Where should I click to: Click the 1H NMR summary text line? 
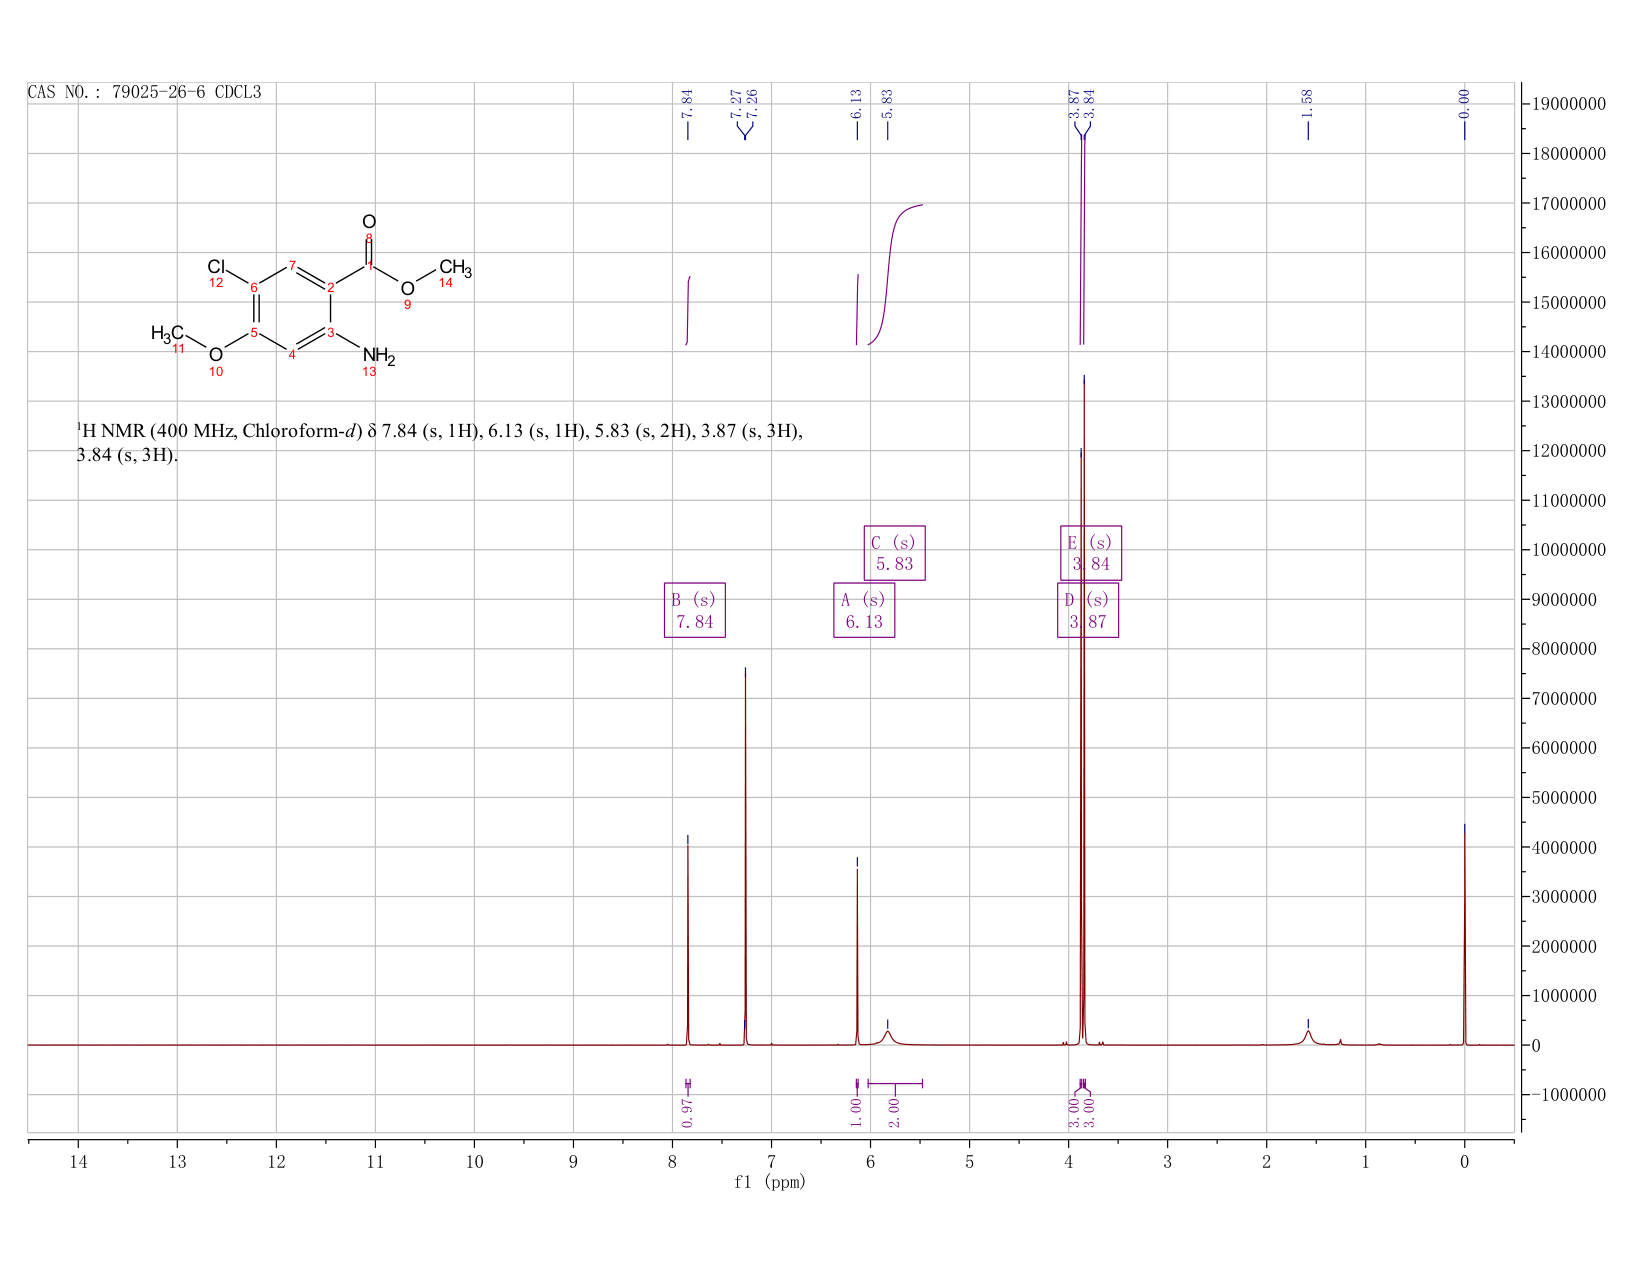440,443
